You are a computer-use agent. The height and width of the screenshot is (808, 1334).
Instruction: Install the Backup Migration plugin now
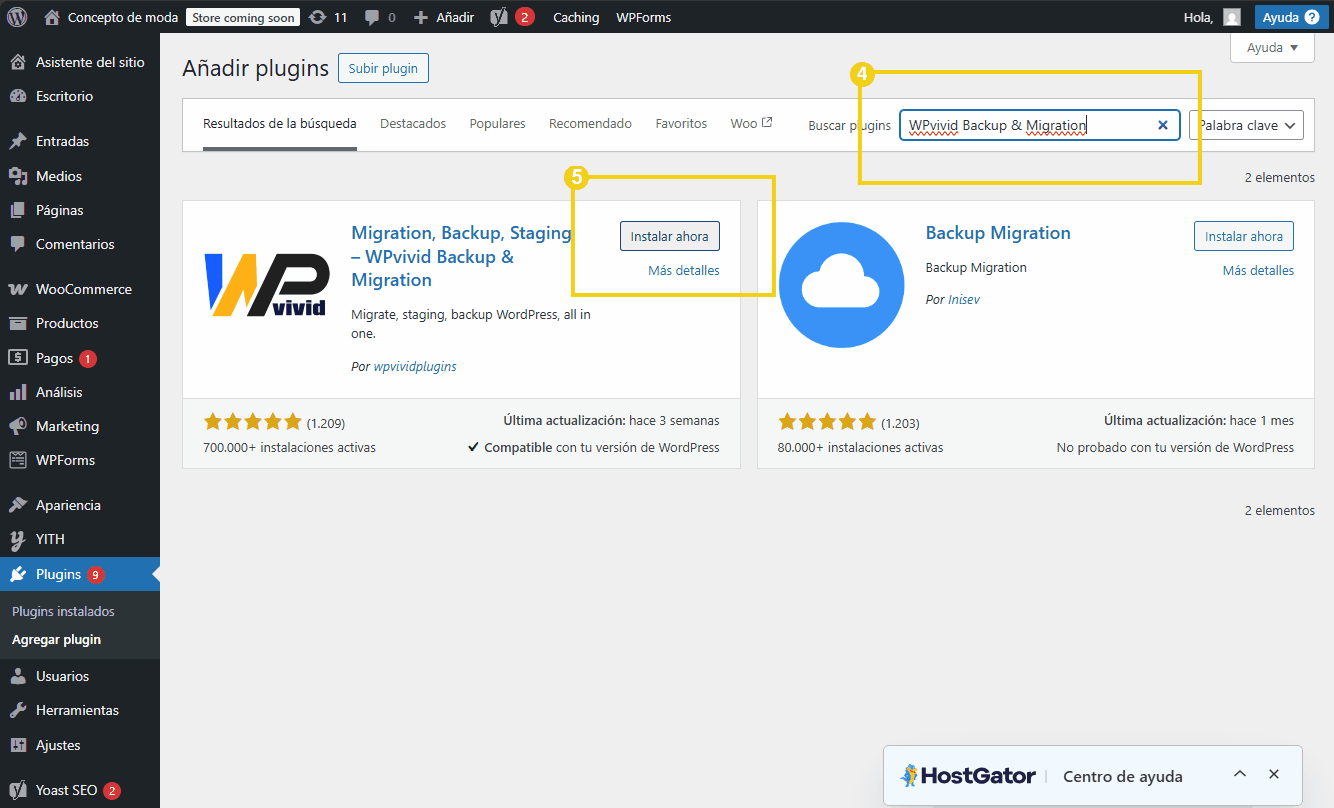[x=1244, y=236]
